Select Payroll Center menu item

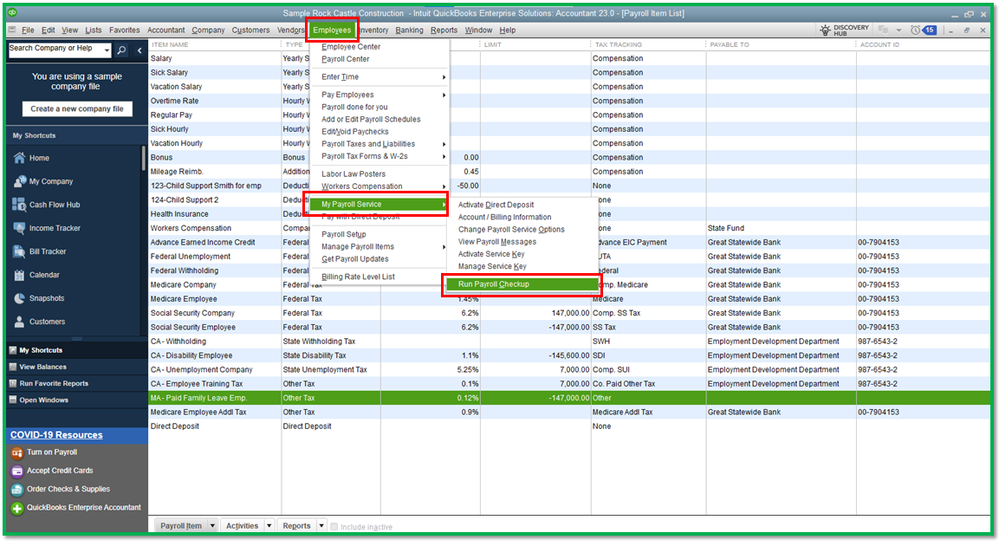pos(345,59)
